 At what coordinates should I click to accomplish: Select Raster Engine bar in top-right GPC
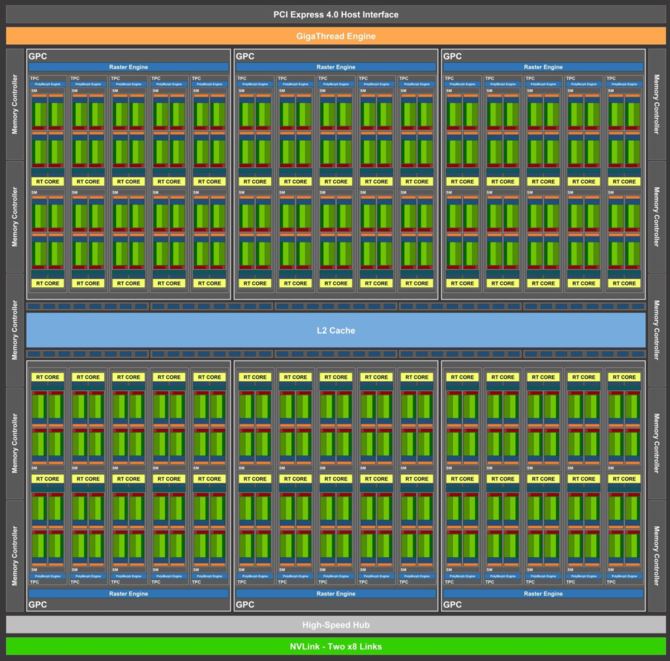click(x=543, y=67)
